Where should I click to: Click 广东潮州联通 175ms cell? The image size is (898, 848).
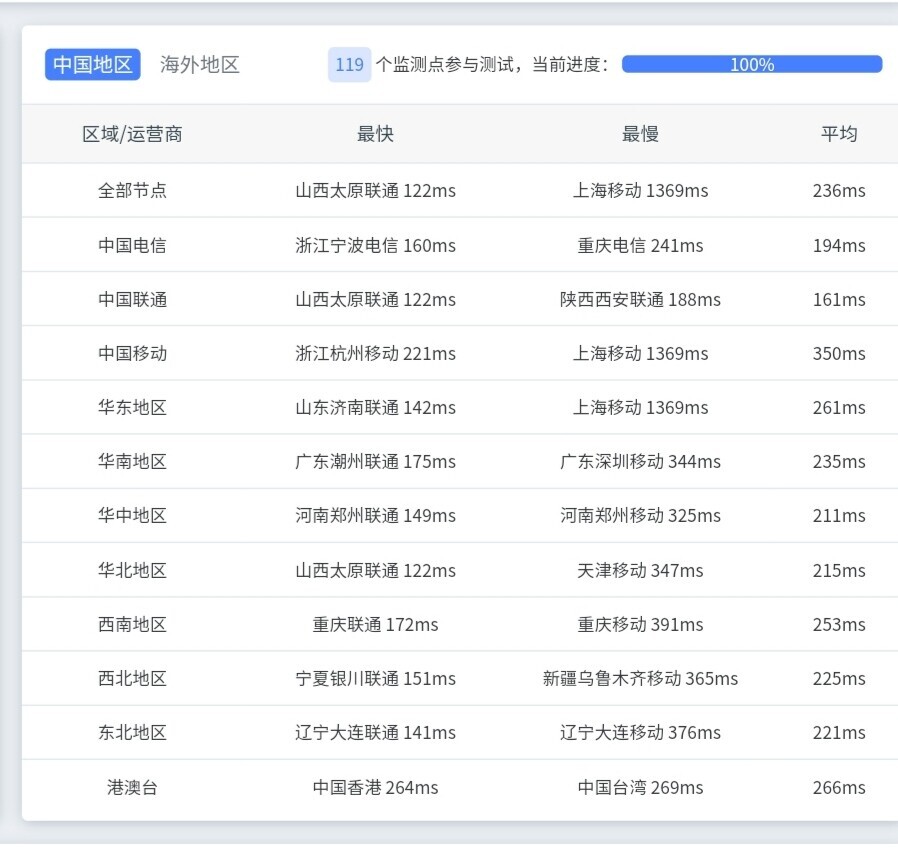click(x=375, y=462)
